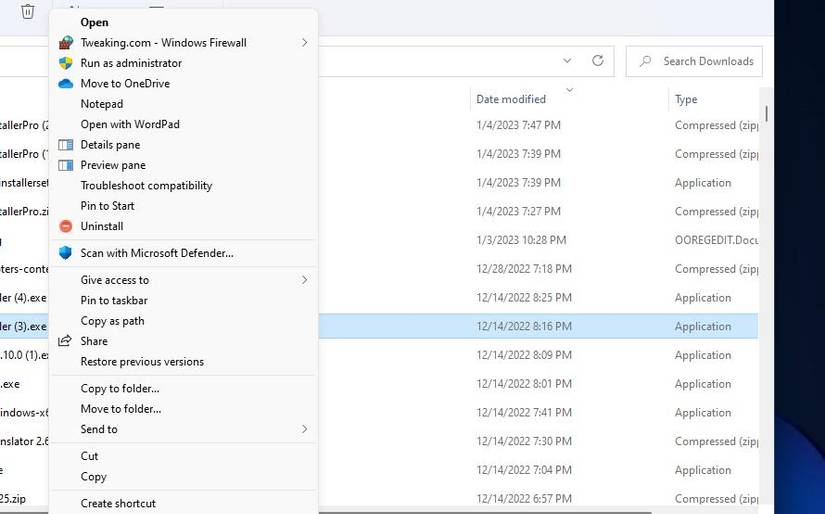The image size is (825, 514).
Task: Click Compressed type in 7:47 PM row
Action: [x=716, y=125]
